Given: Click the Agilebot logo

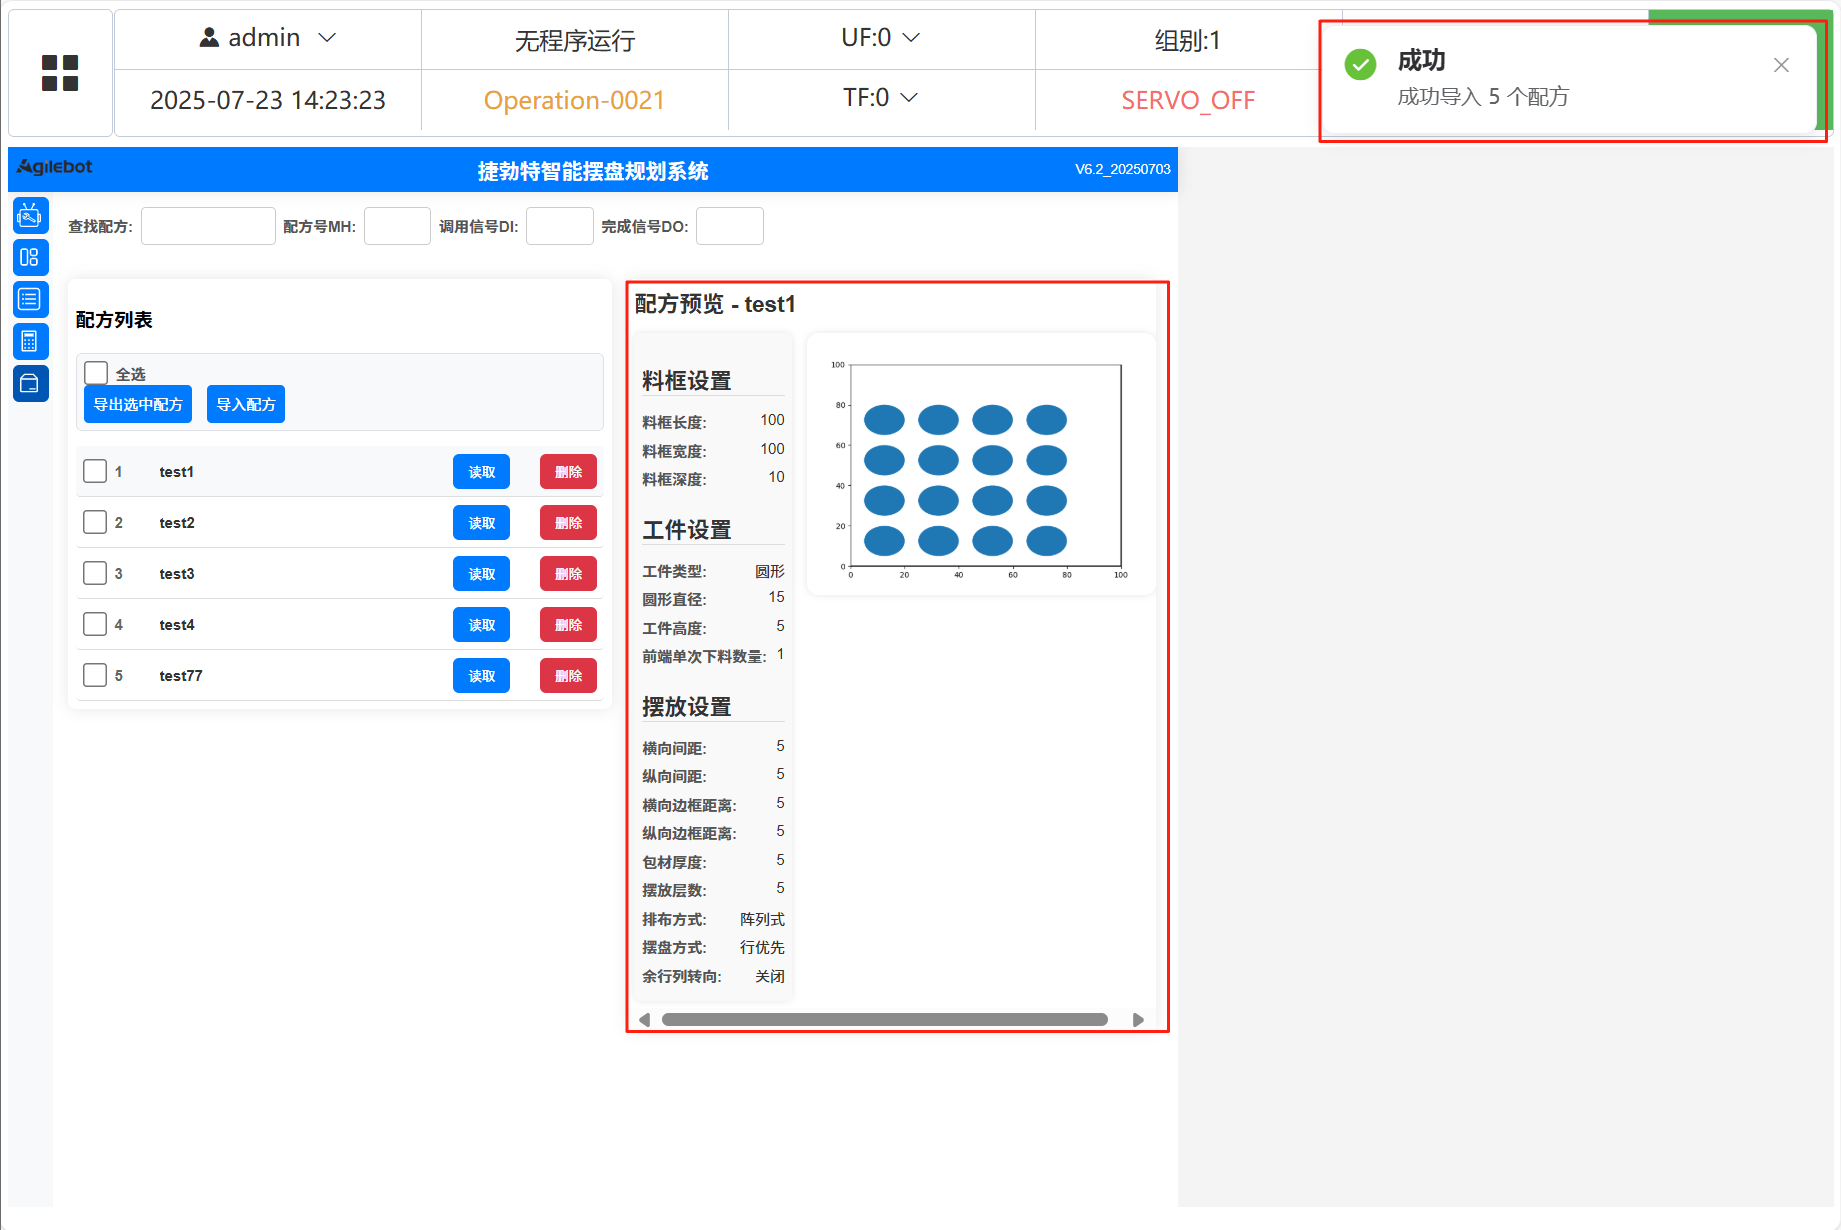Looking at the screenshot, I should click(55, 167).
